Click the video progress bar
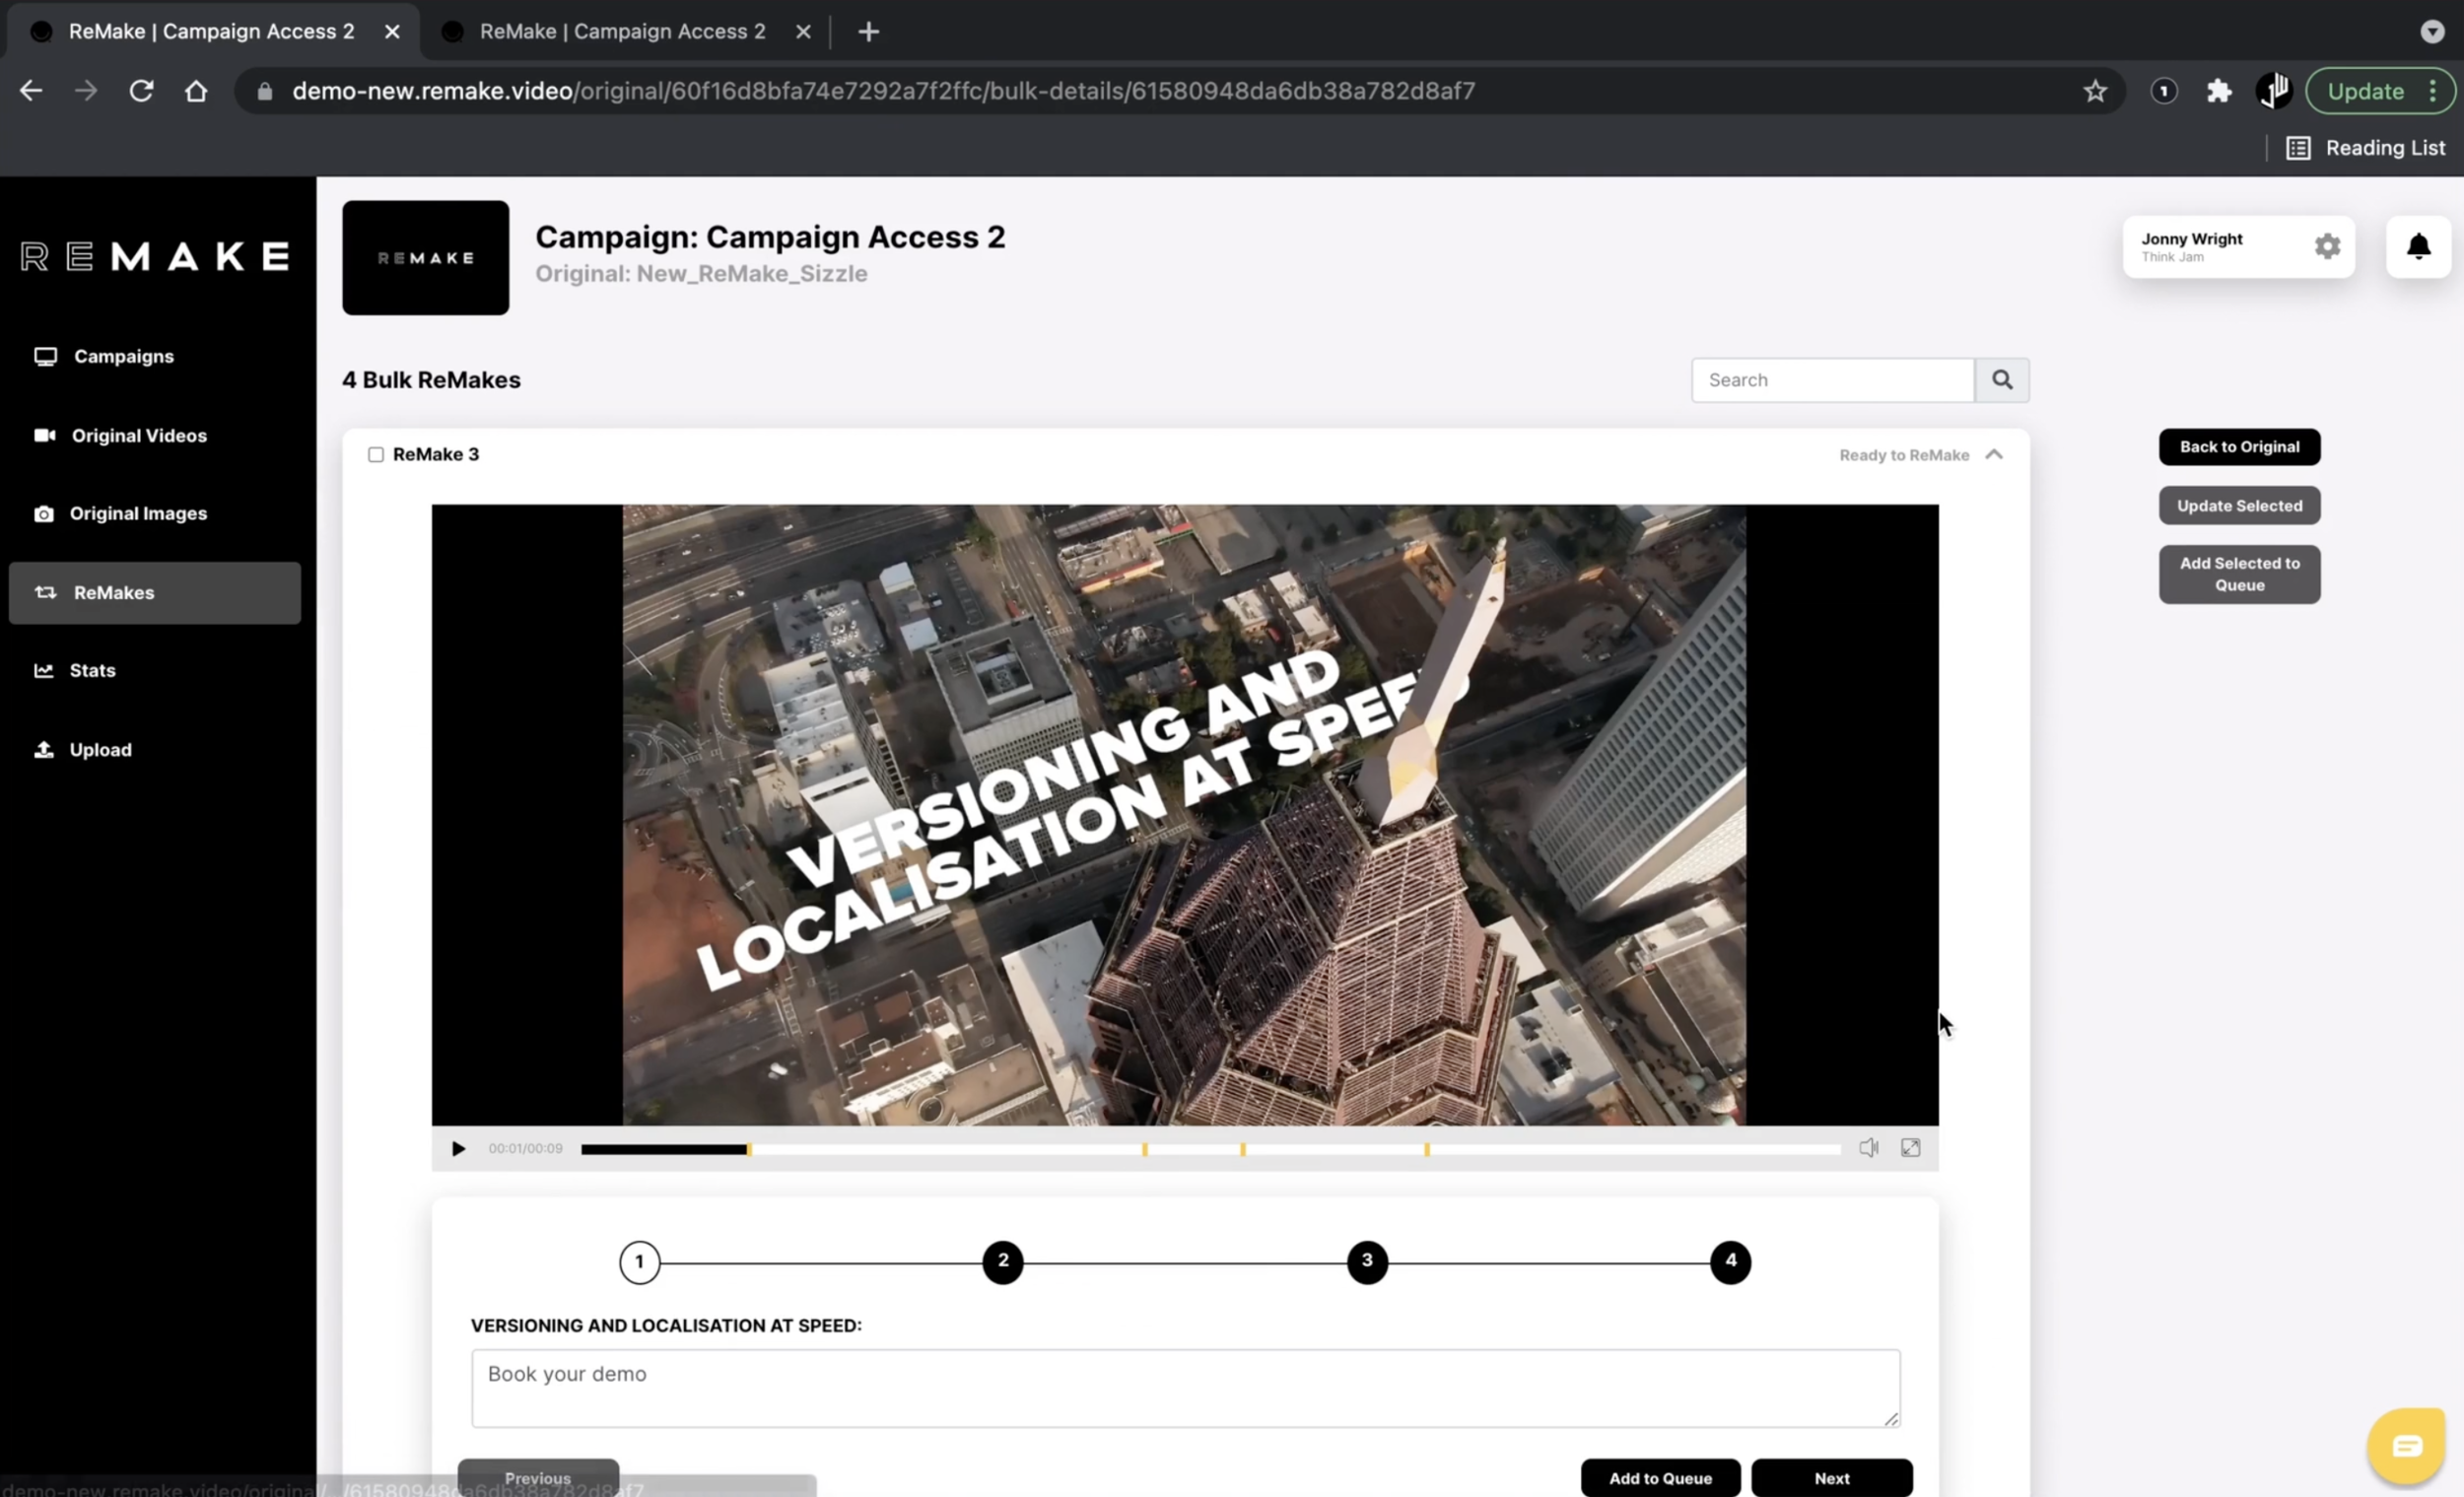The height and width of the screenshot is (1497, 2464). click(1209, 1150)
